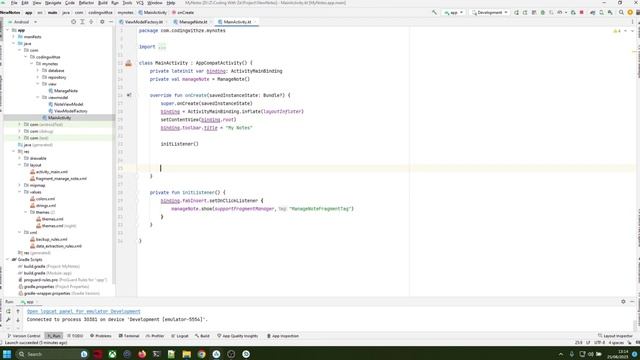The height and width of the screenshot is (360, 640).
Task: Open Layout Inspector from status bar
Action: coord(615,336)
